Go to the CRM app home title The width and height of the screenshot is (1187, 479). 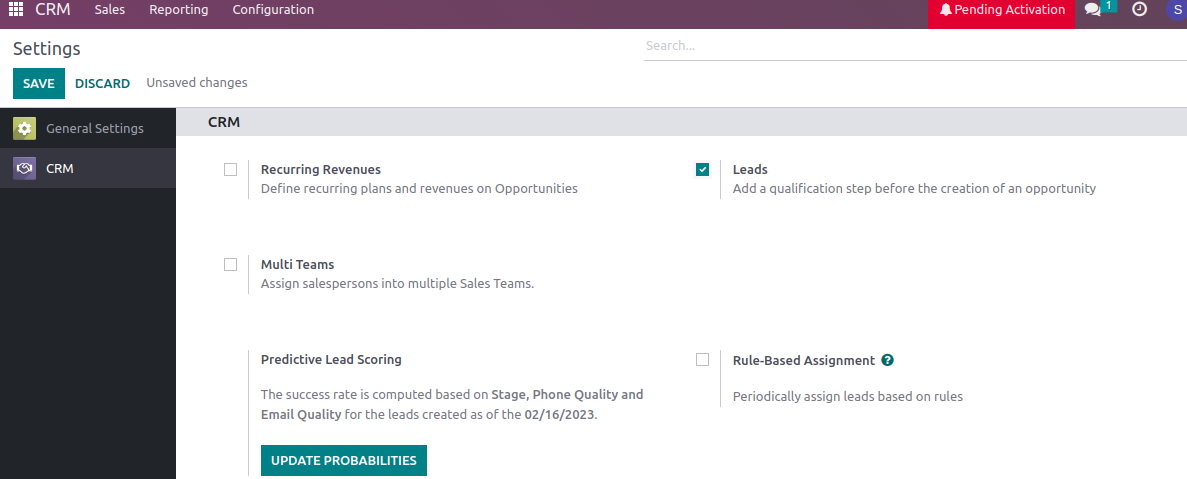tap(53, 10)
